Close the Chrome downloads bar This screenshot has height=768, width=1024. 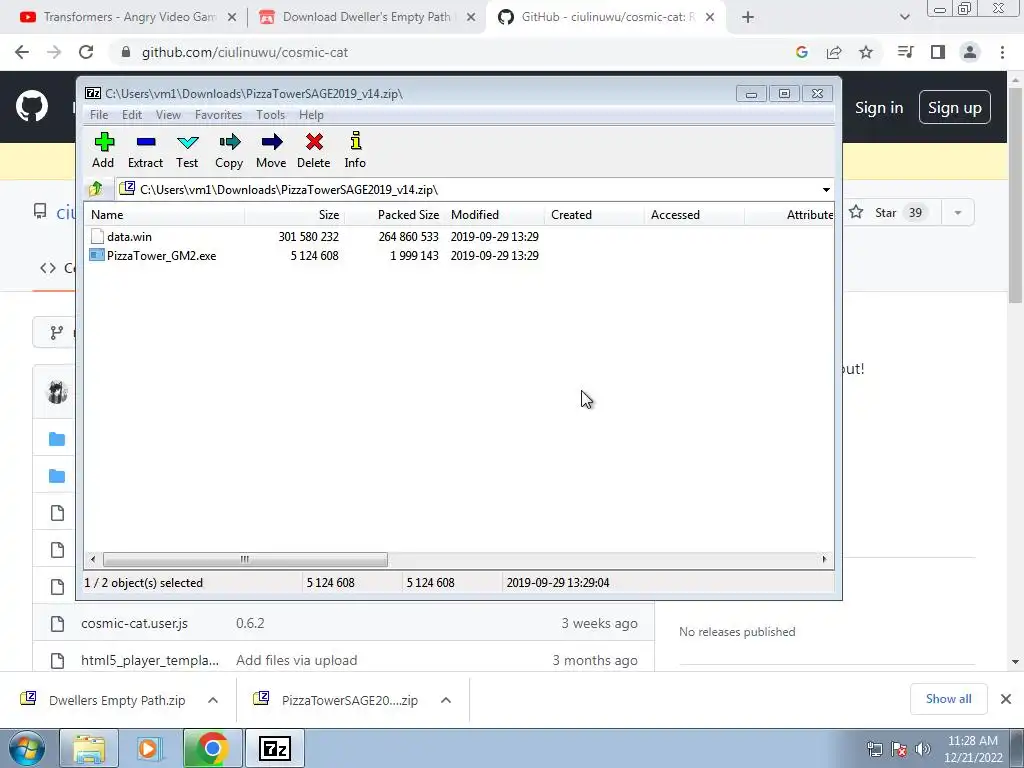(x=1006, y=699)
